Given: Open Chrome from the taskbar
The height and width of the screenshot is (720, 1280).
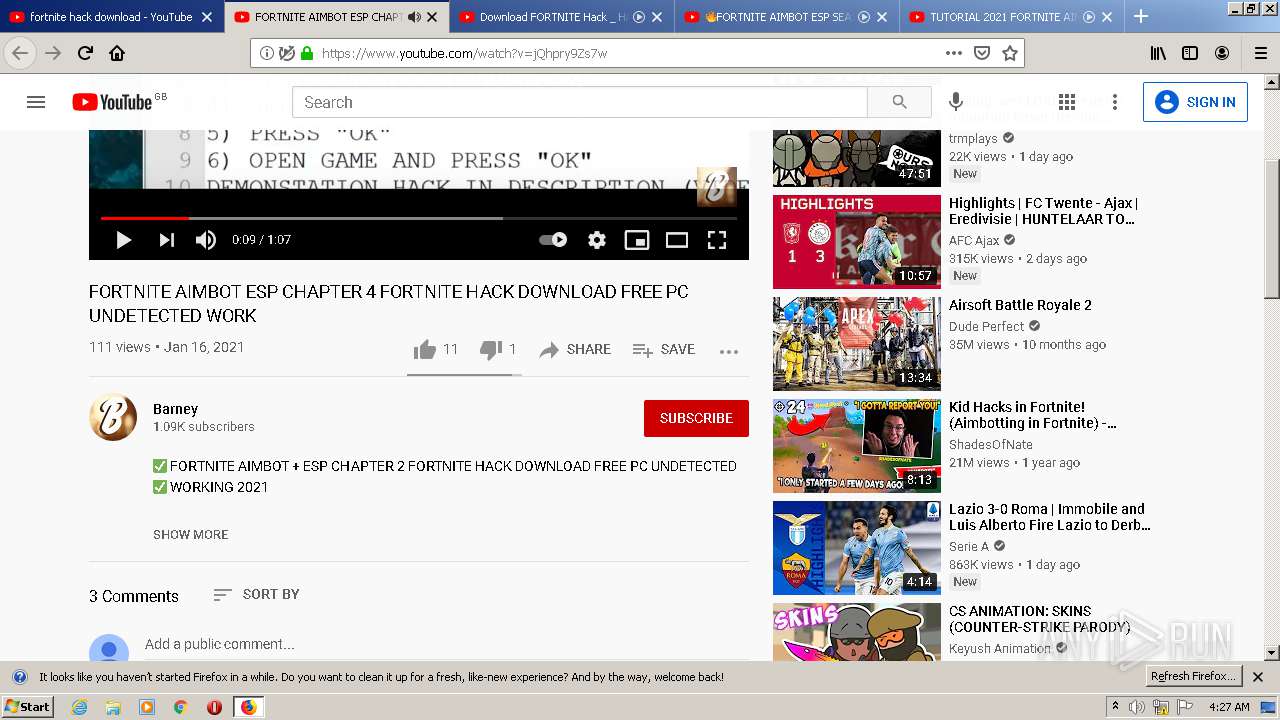Looking at the screenshot, I should point(180,707).
